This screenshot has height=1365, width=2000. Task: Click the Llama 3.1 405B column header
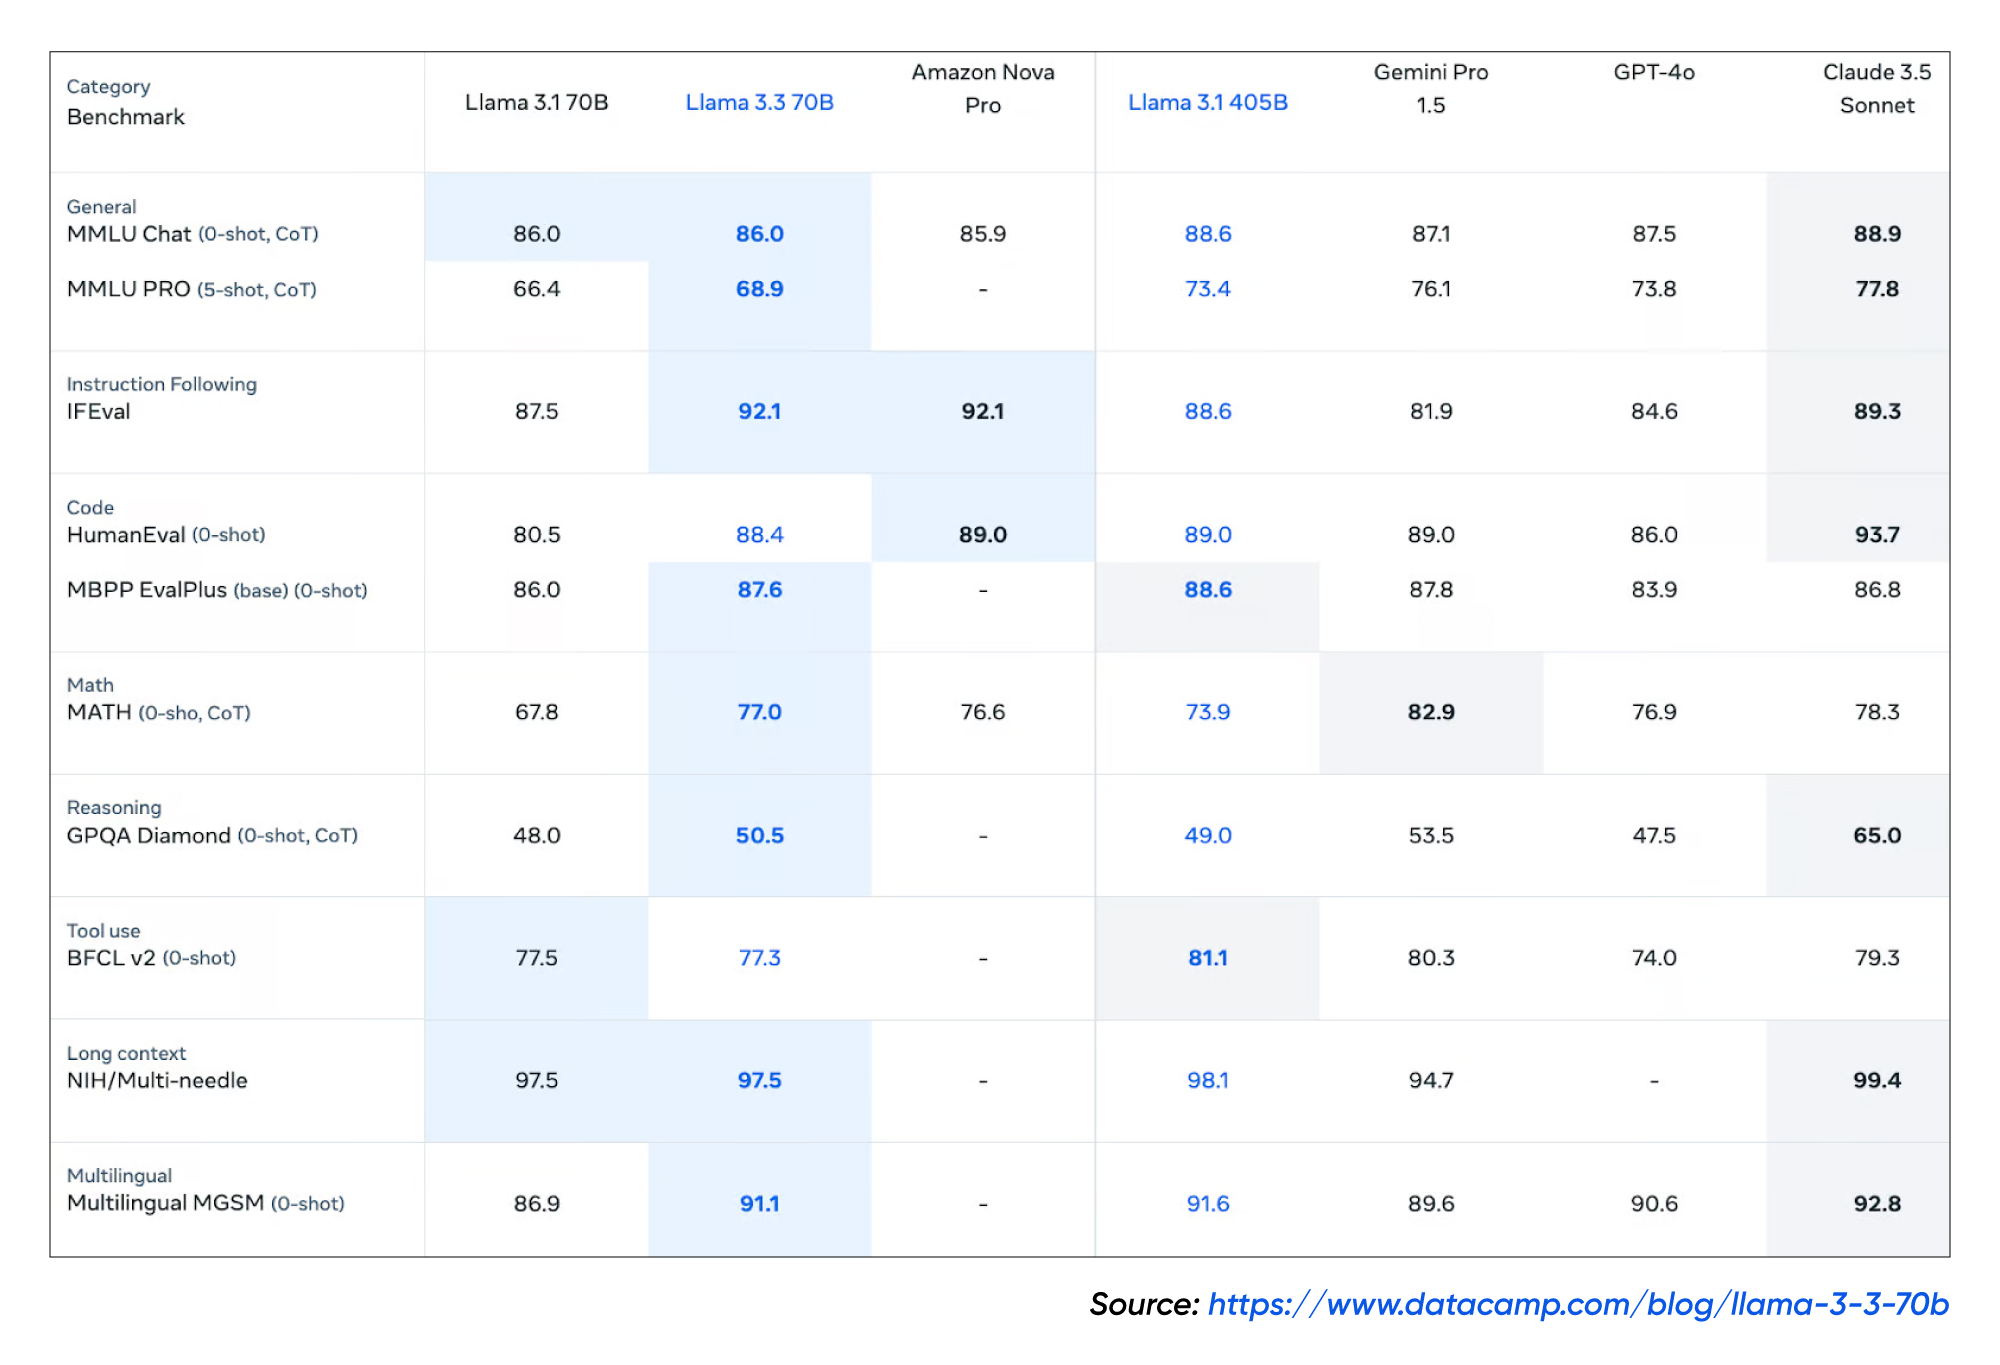coord(1207,102)
